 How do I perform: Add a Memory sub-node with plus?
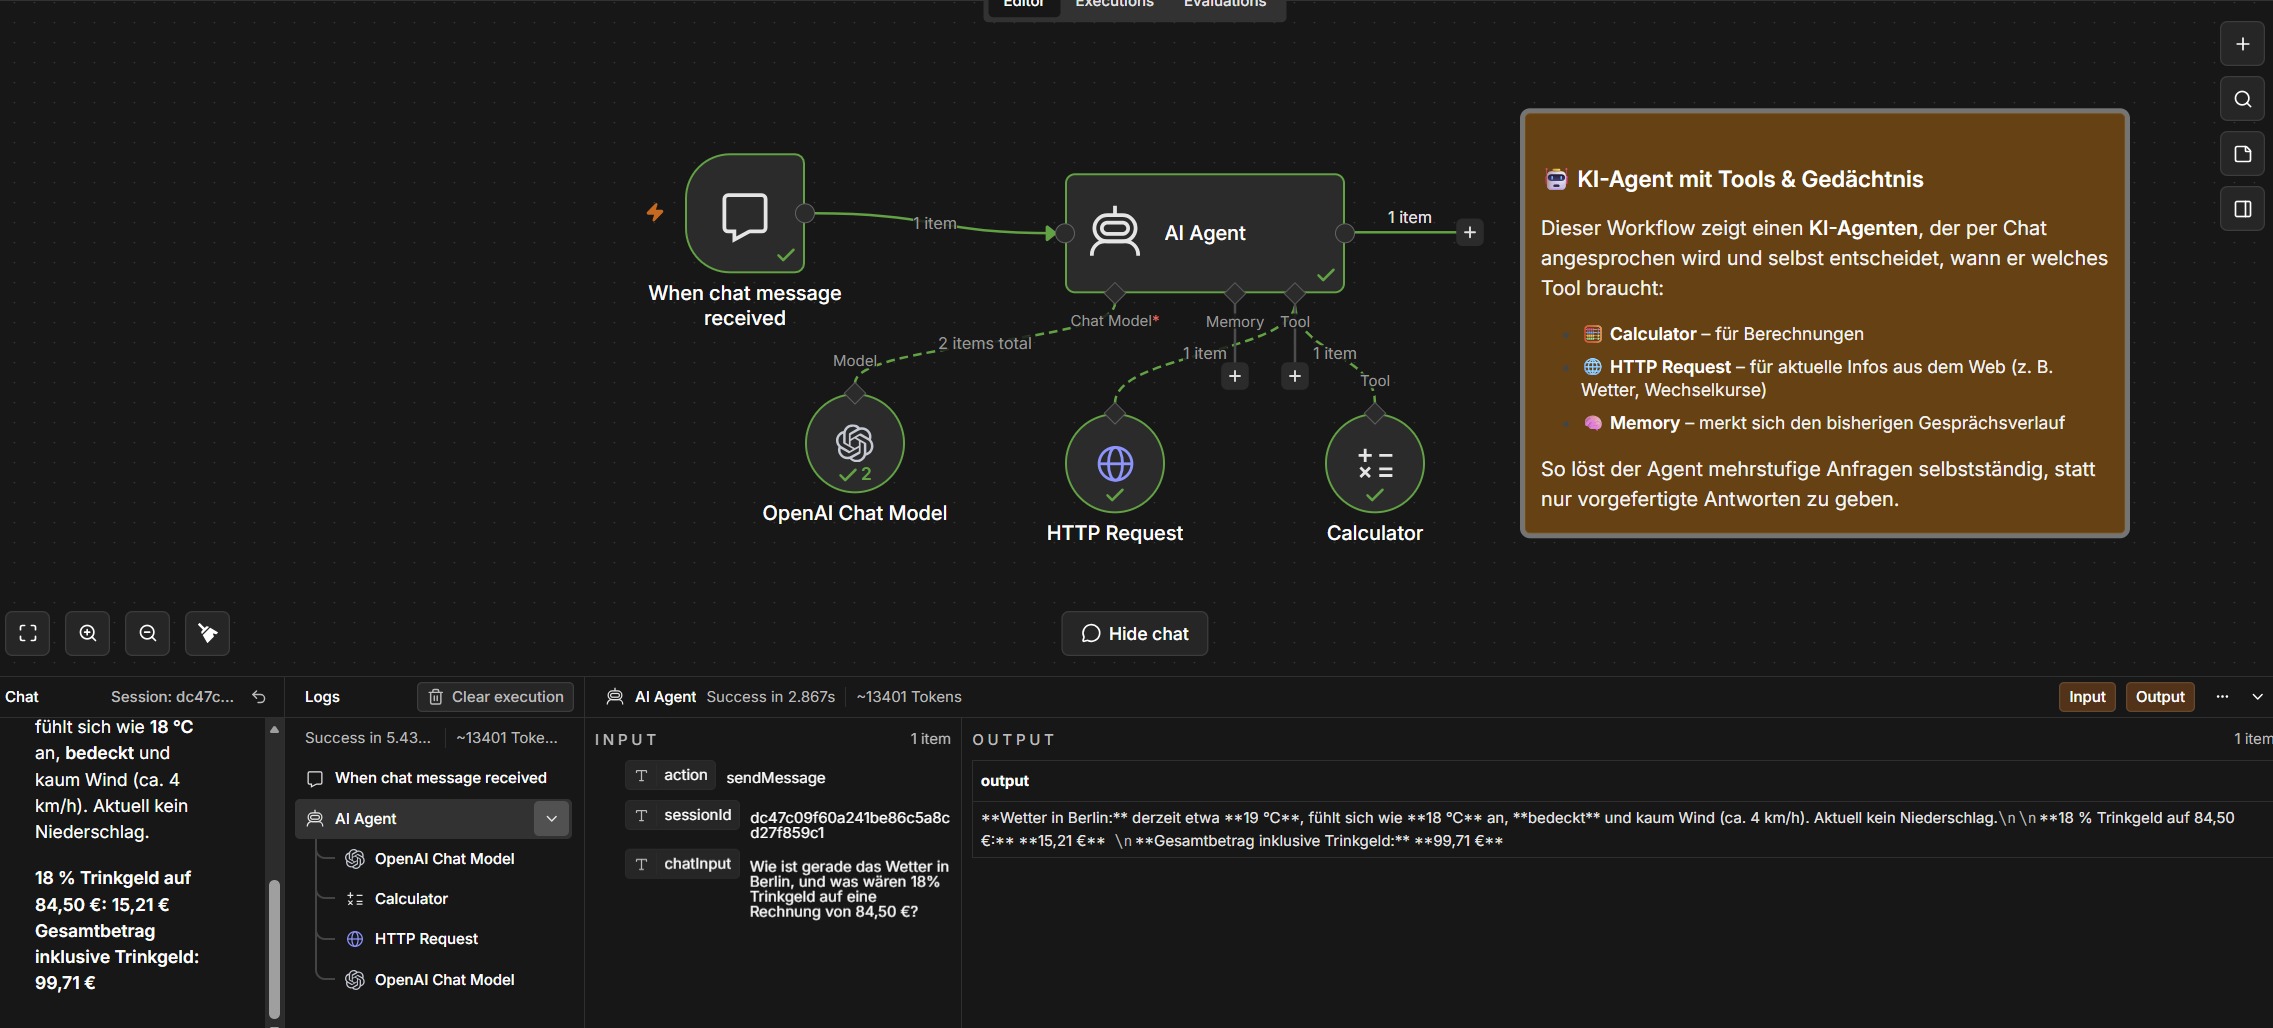point(1235,376)
